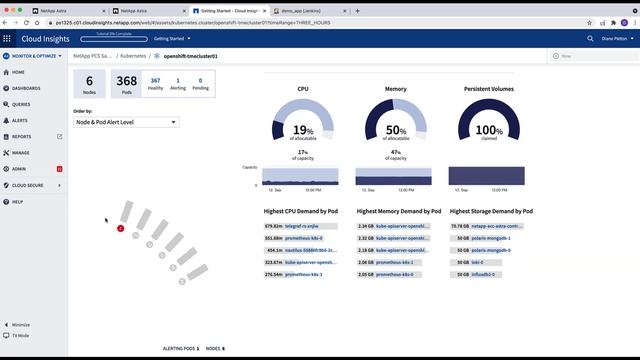
Task: Close the demo_app Jenkins tab
Action: click(x=345, y=11)
